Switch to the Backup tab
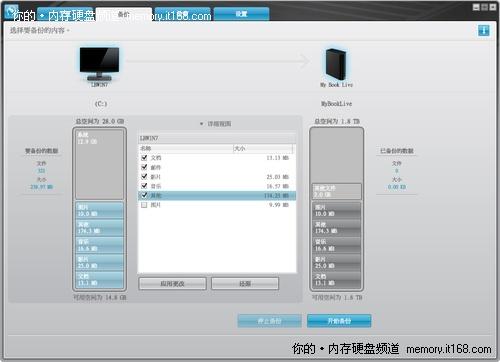Image resolution: width=500 pixels, height=362 pixels. click(124, 14)
